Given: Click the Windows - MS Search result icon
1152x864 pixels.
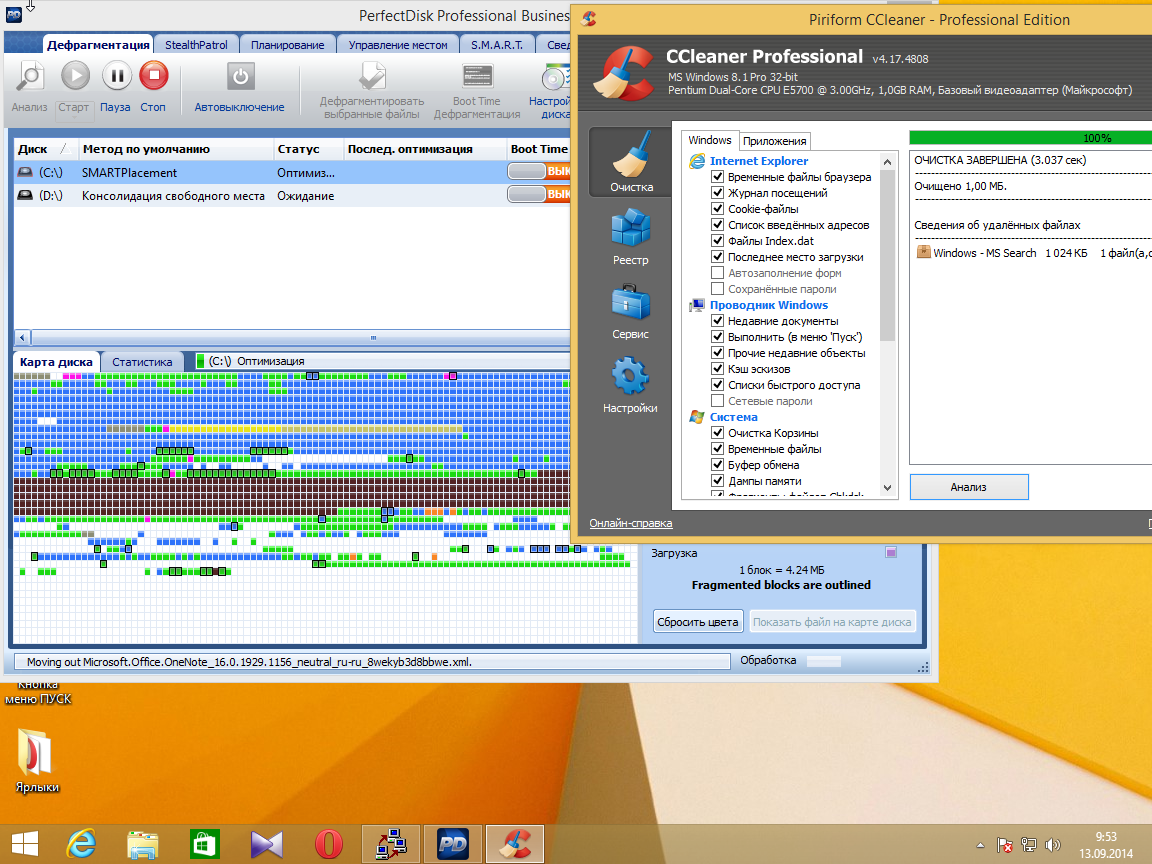Looking at the screenshot, I should 924,252.
